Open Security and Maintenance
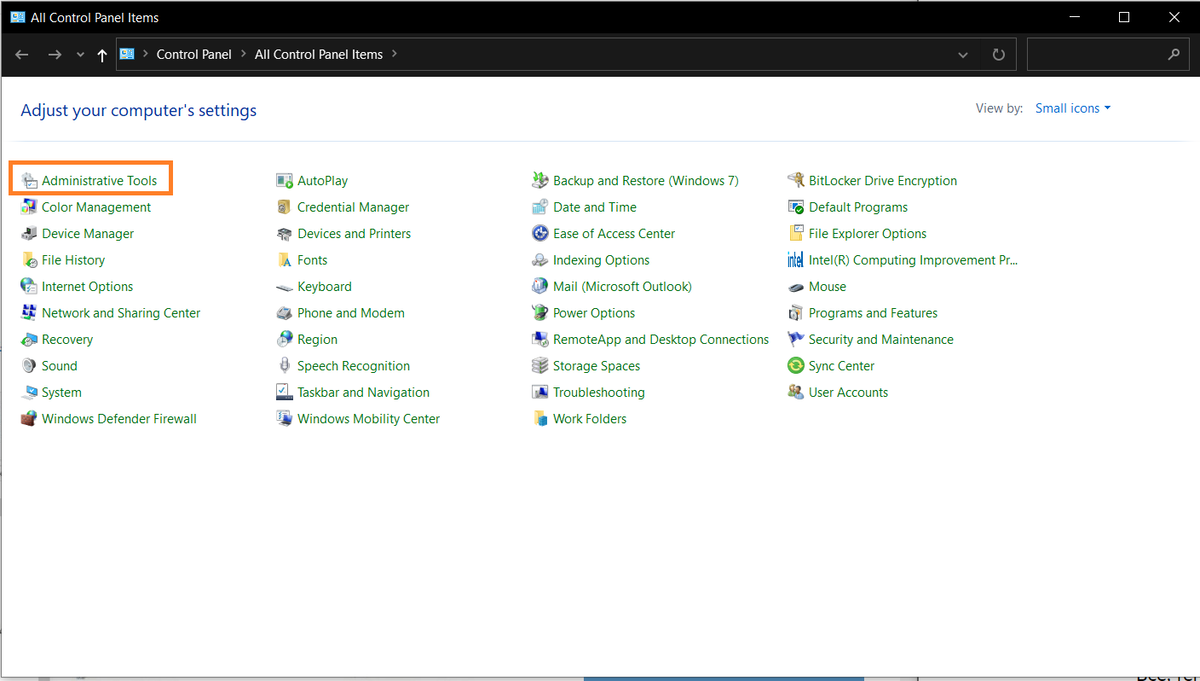Viewport: 1200px width, 681px height. point(881,340)
